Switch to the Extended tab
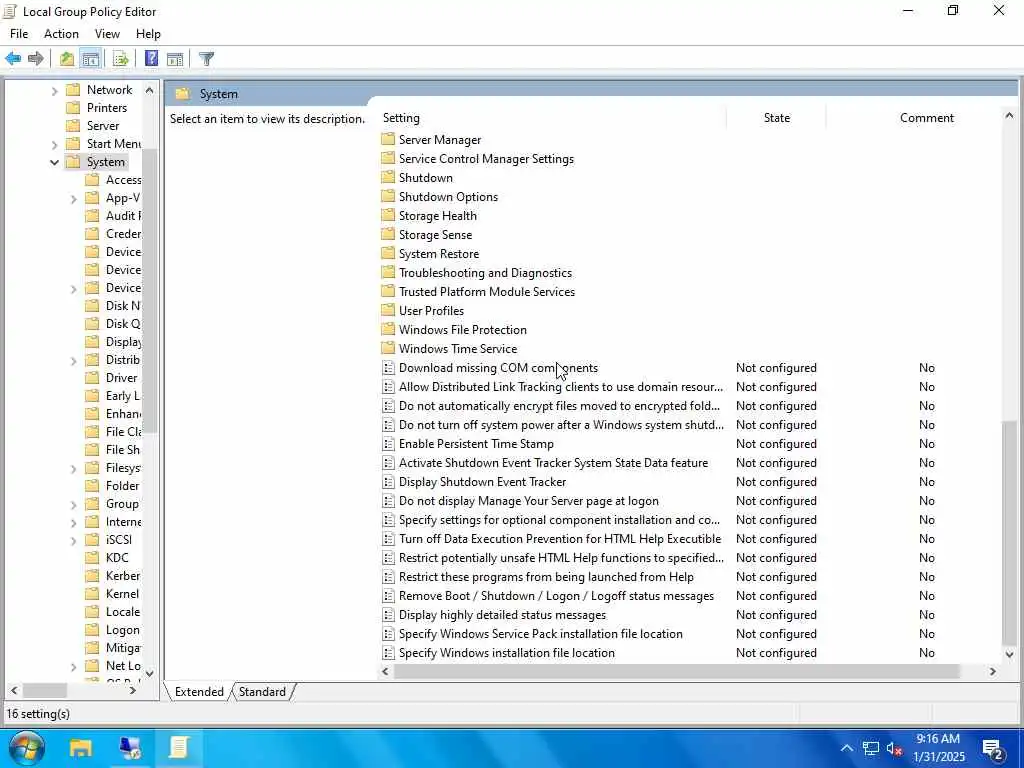 tap(199, 692)
